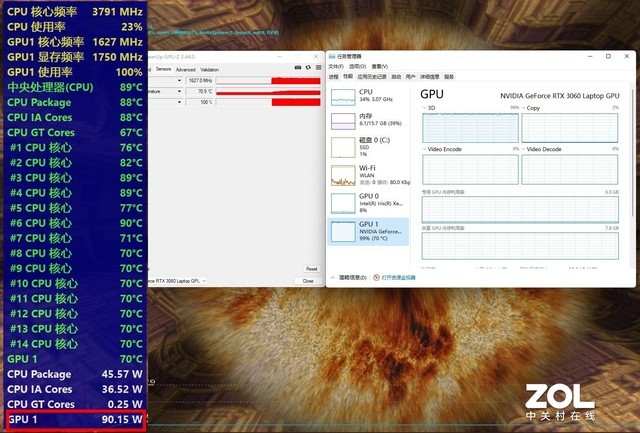Switch to Advanced tab in GPU-Z
Image resolution: width=640 pixels, height=433 pixels.
click(186, 70)
